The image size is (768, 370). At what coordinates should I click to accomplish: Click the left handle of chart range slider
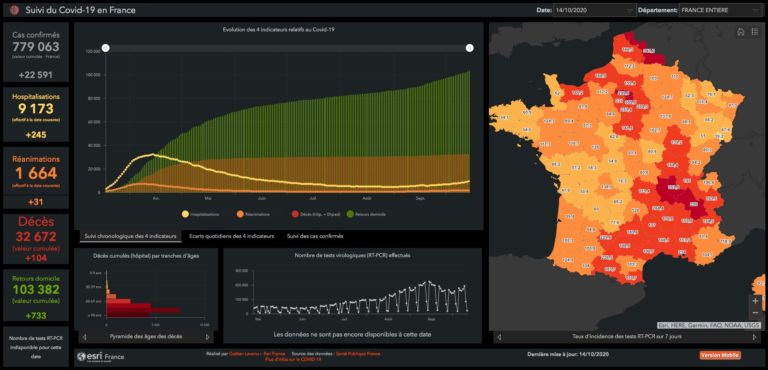105,48
